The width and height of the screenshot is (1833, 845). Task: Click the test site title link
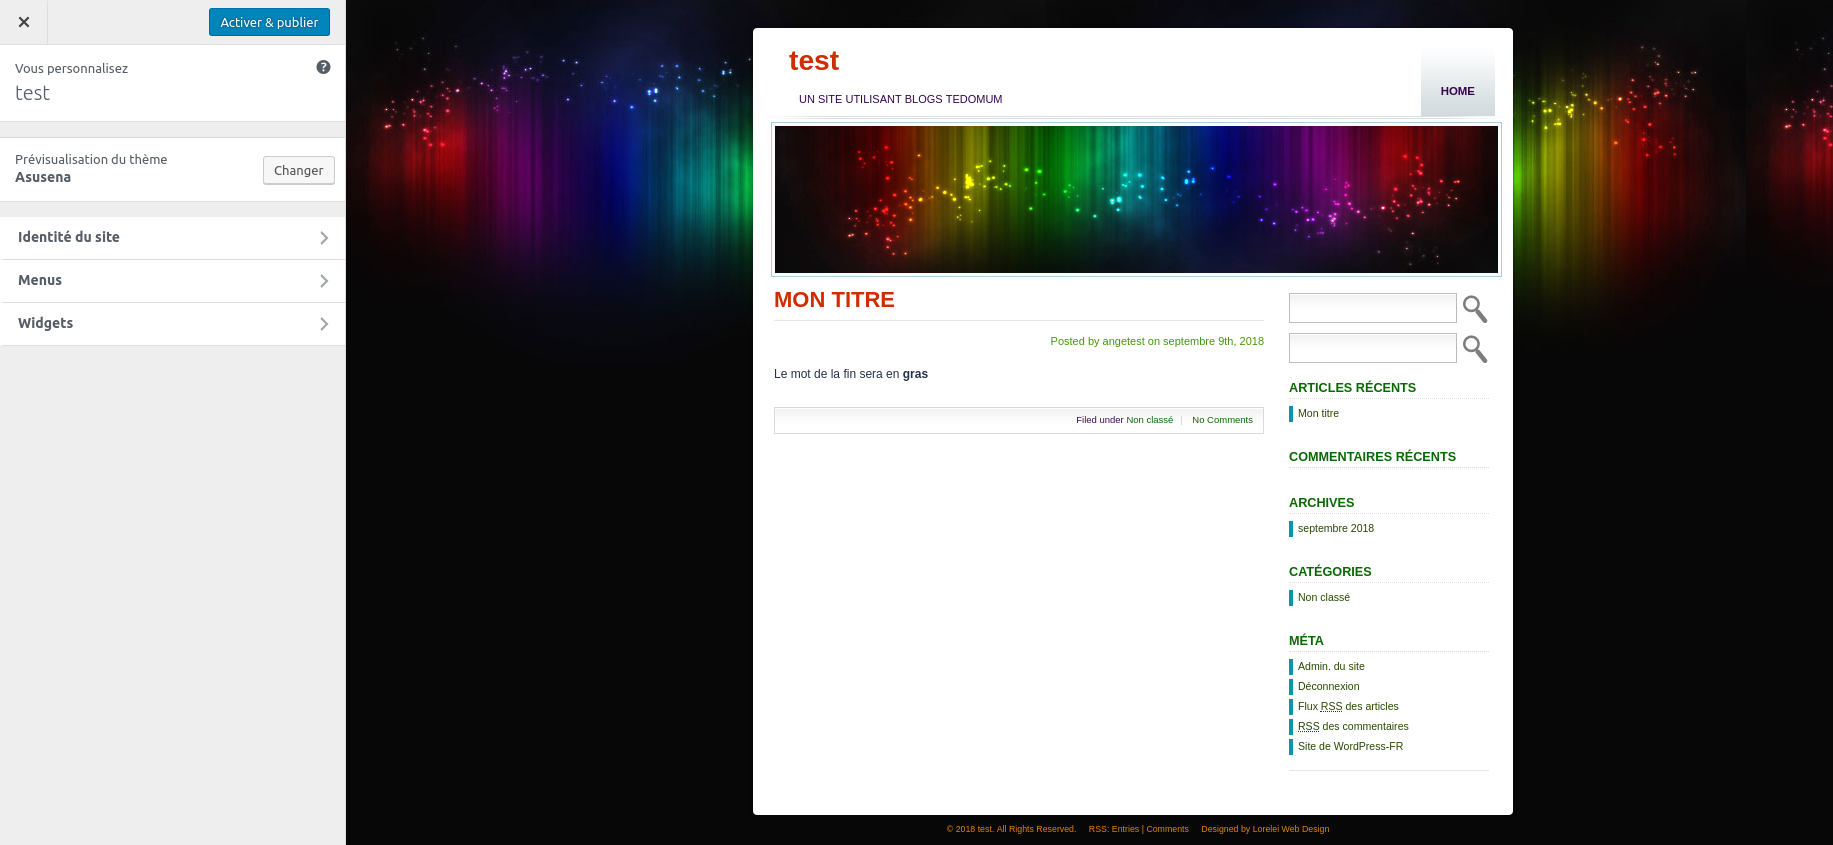(813, 61)
